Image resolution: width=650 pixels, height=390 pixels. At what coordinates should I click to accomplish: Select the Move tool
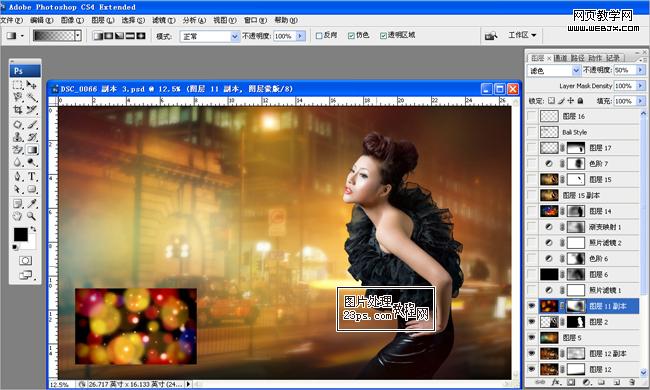click(32, 85)
